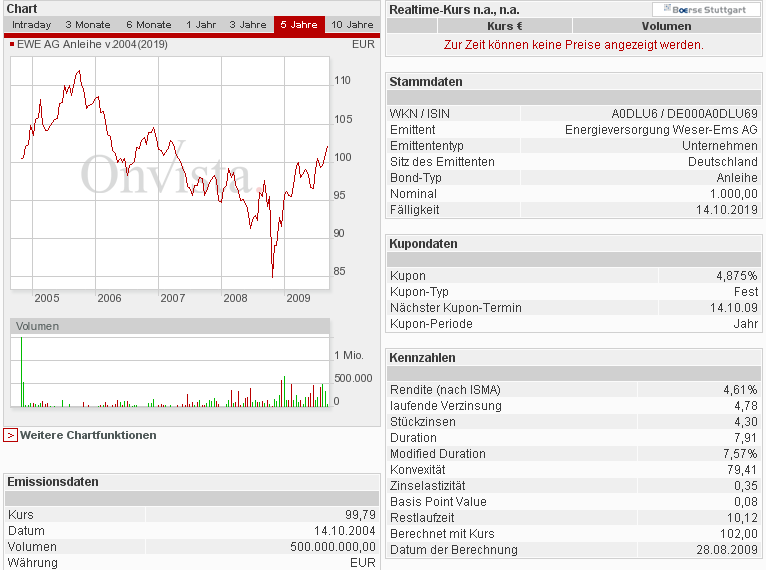This screenshot has height=570, width=766.
Task: Click the 1 Mio. volume axis label
Action: tap(349, 355)
